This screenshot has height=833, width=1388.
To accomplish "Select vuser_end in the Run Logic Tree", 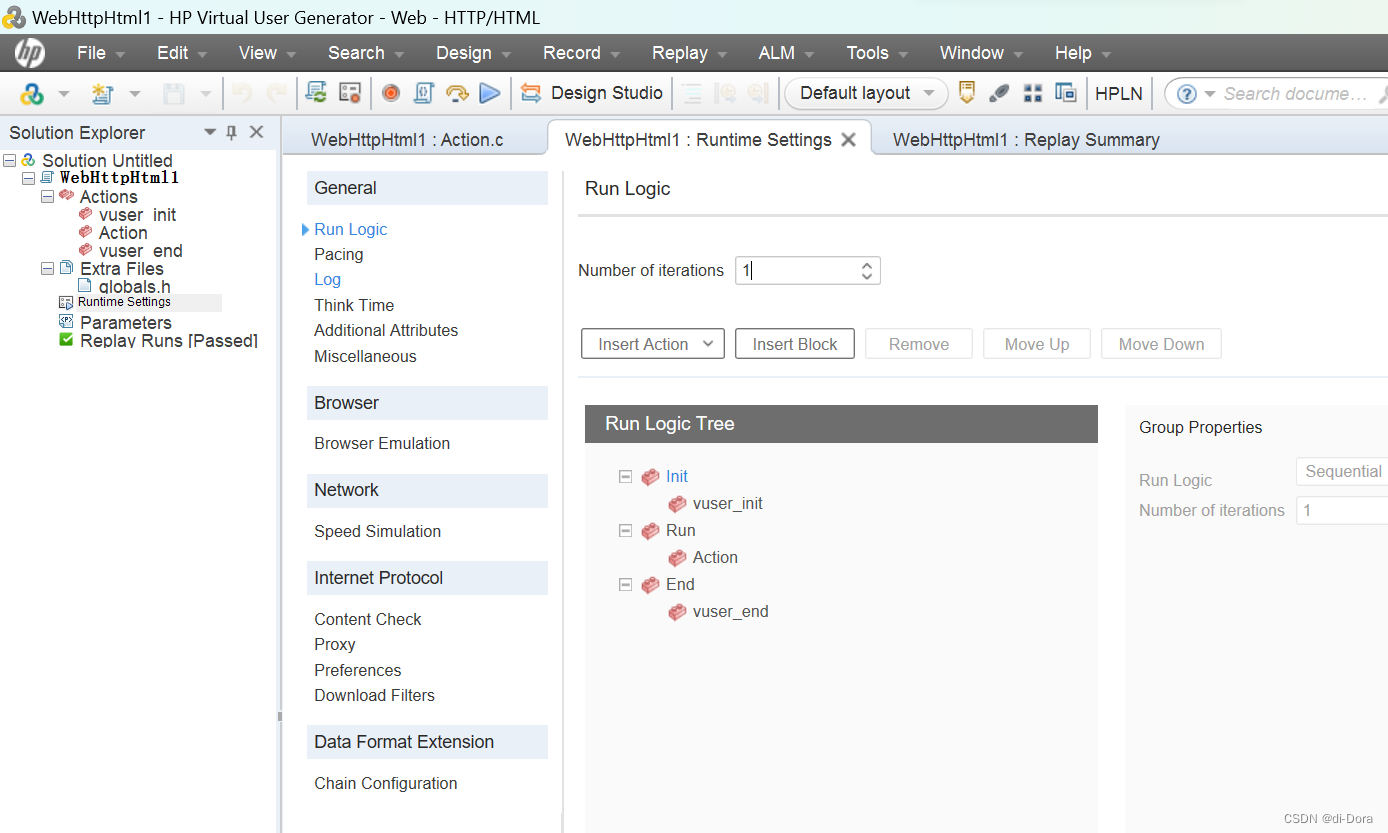I will [x=730, y=612].
